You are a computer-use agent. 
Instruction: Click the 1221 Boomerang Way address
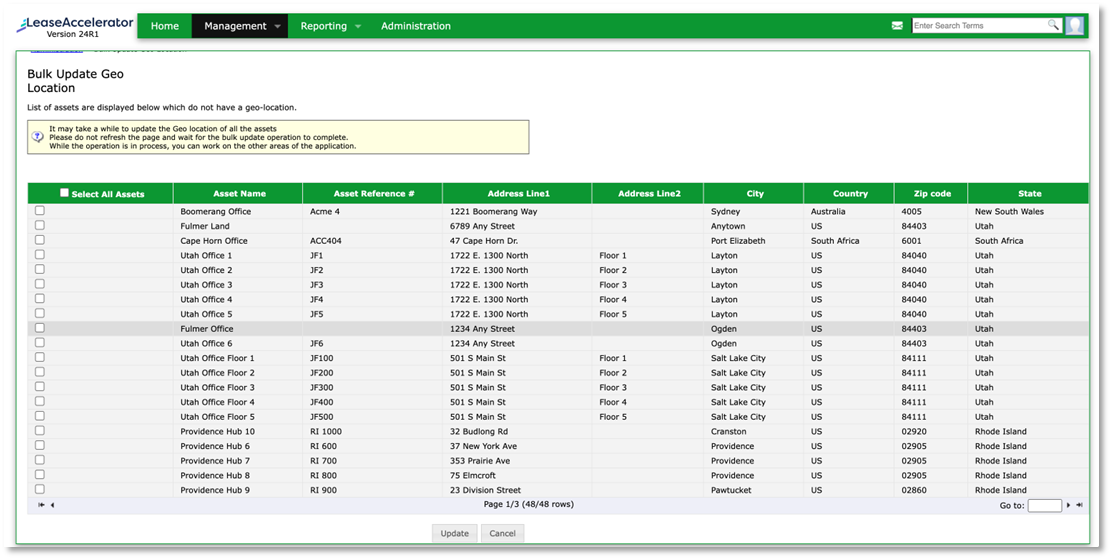pos(494,211)
